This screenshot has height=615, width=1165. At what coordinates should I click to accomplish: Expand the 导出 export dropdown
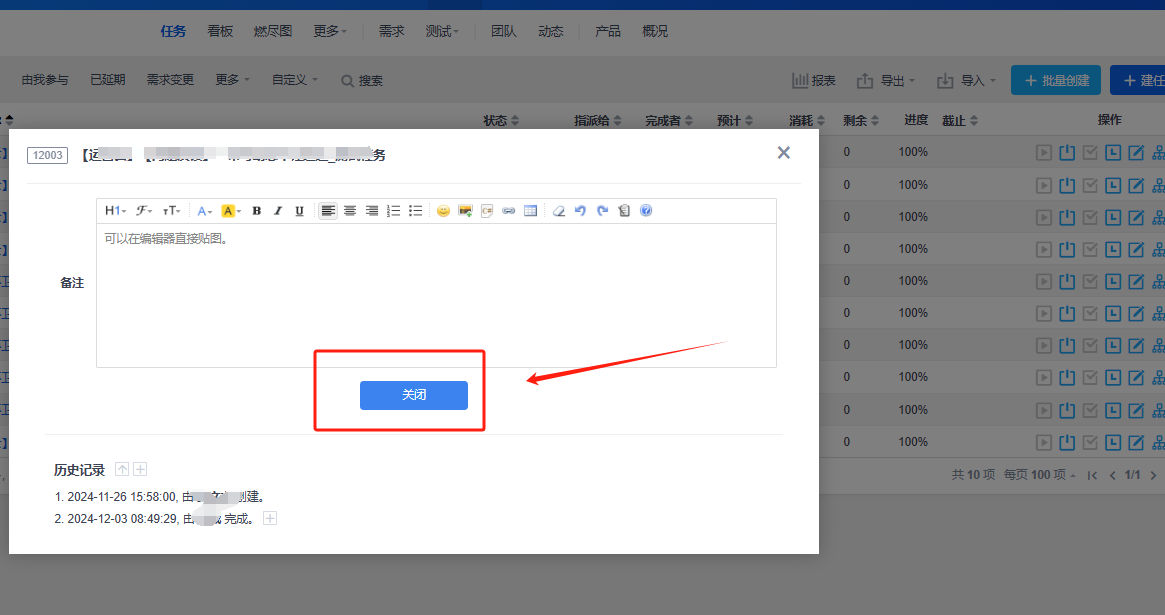pos(886,80)
